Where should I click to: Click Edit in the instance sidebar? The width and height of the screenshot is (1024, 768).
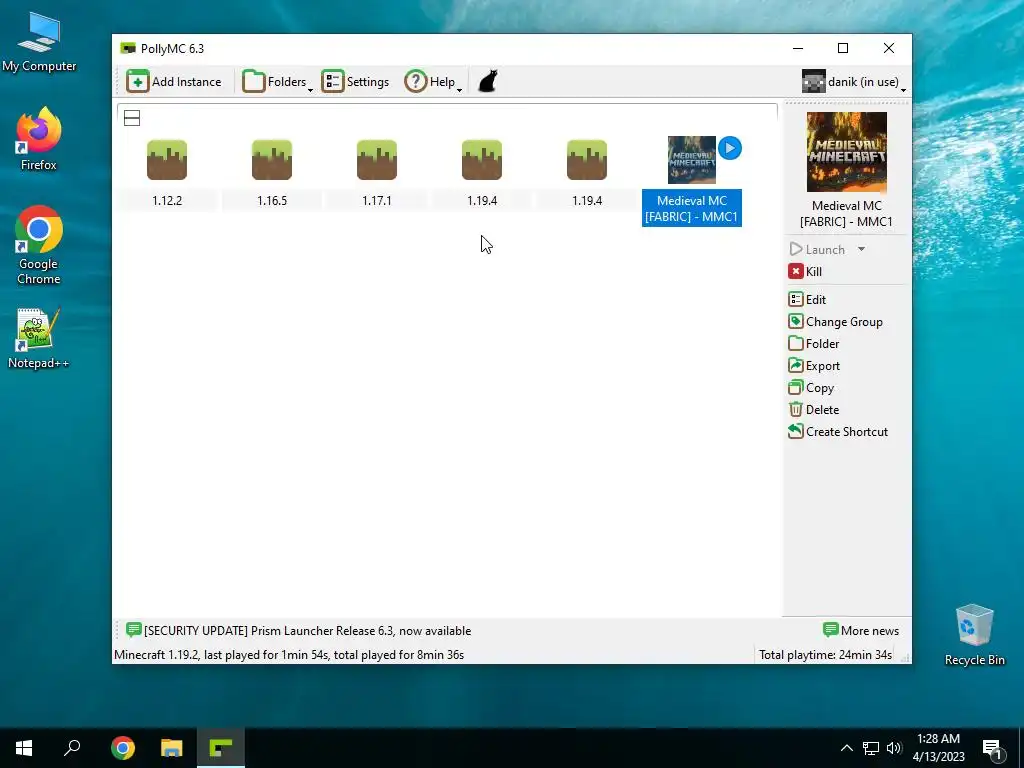click(807, 300)
